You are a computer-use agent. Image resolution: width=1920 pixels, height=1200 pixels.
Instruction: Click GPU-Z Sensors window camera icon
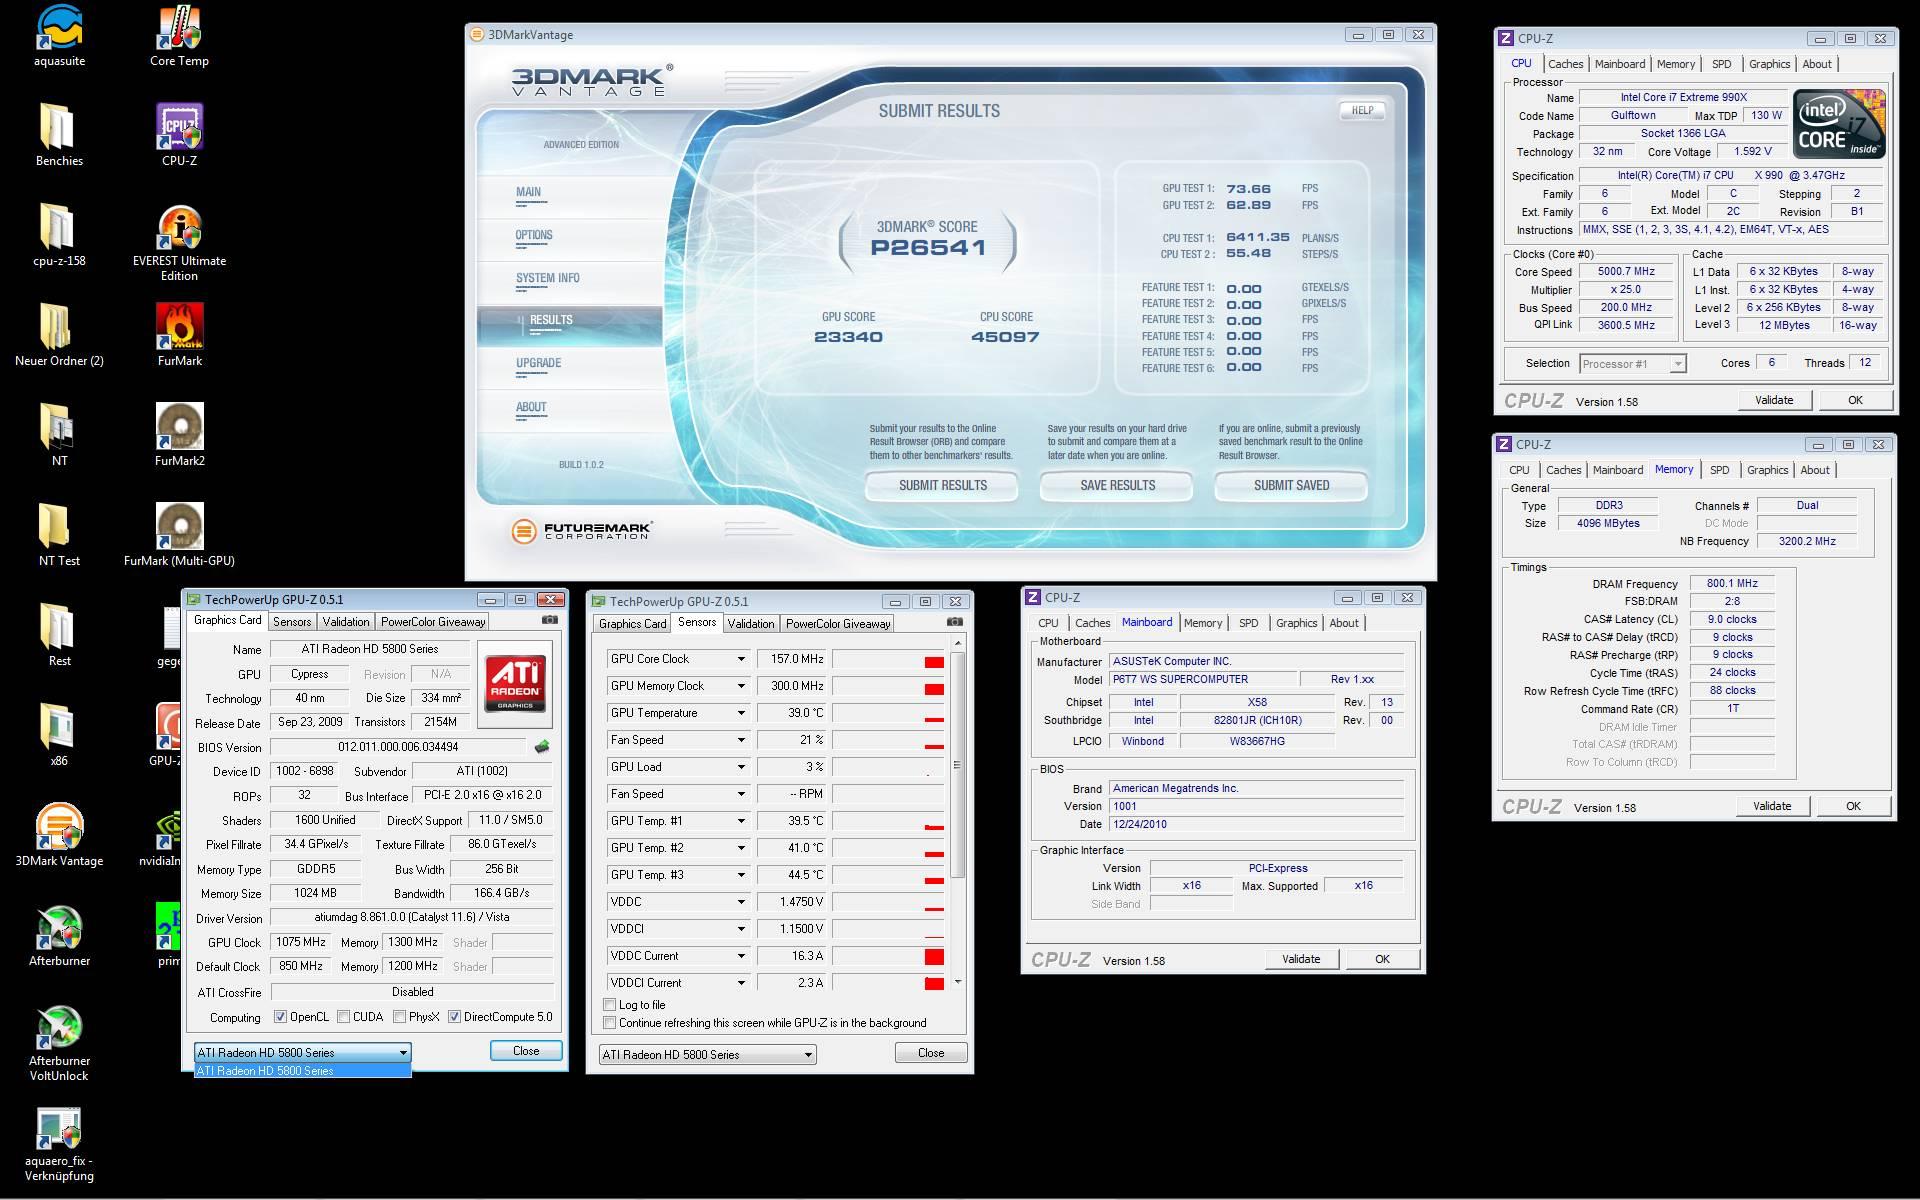(954, 622)
